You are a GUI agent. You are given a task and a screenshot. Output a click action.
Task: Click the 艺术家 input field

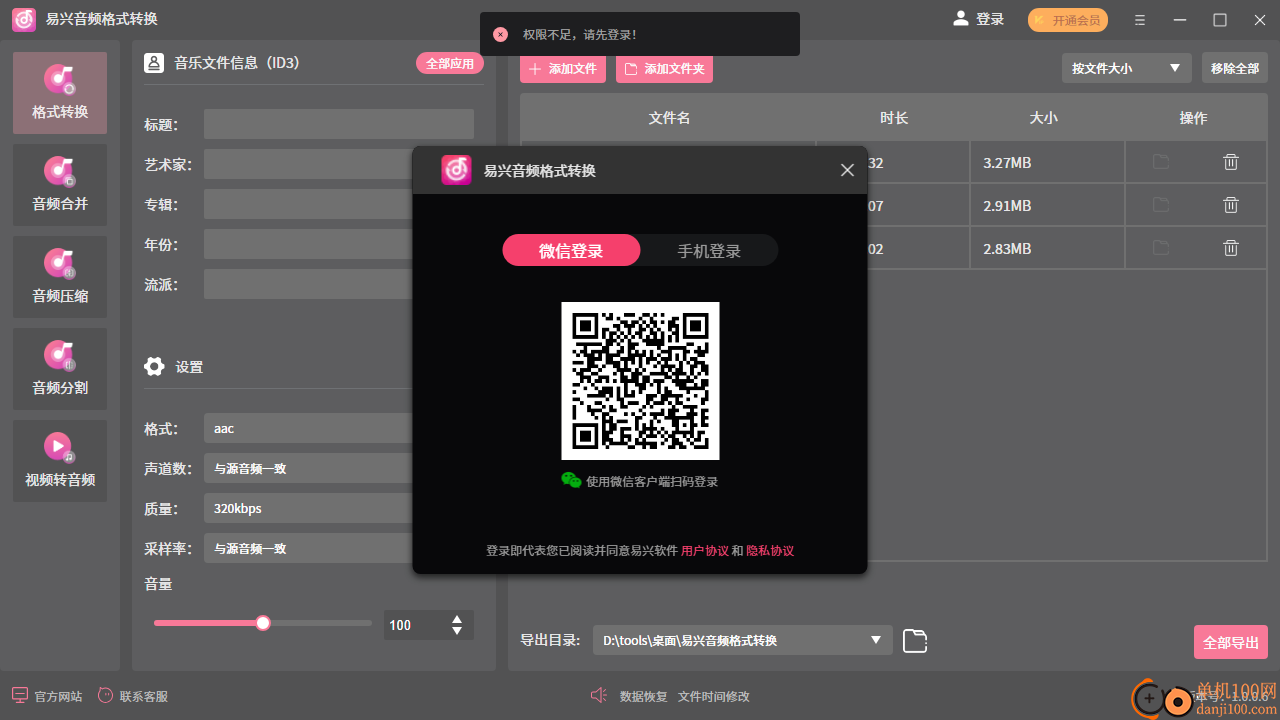[x=339, y=164]
